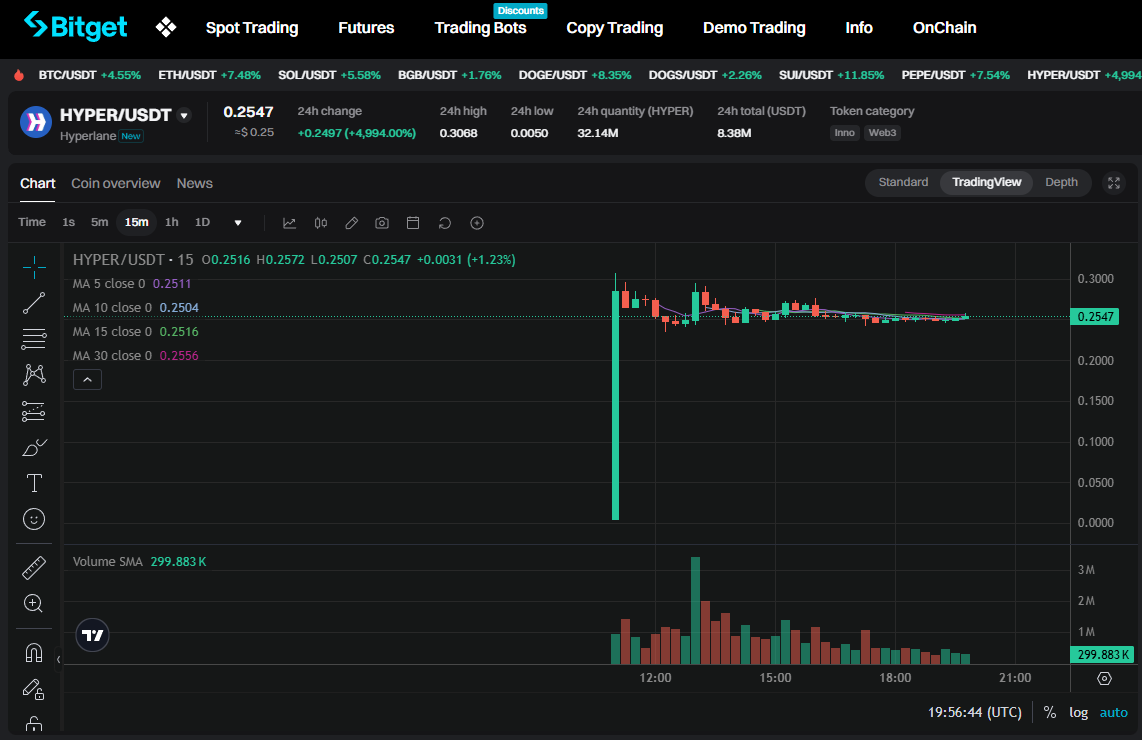Open the brush drawing tool
Image resolution: width=1142 pixels, height=740 pixels.
[x=34, y=447]
